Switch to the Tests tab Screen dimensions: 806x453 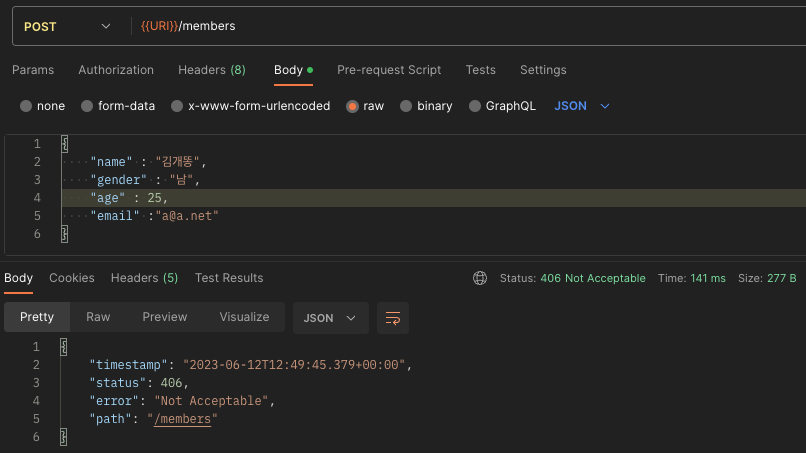(x=481, y=70)
